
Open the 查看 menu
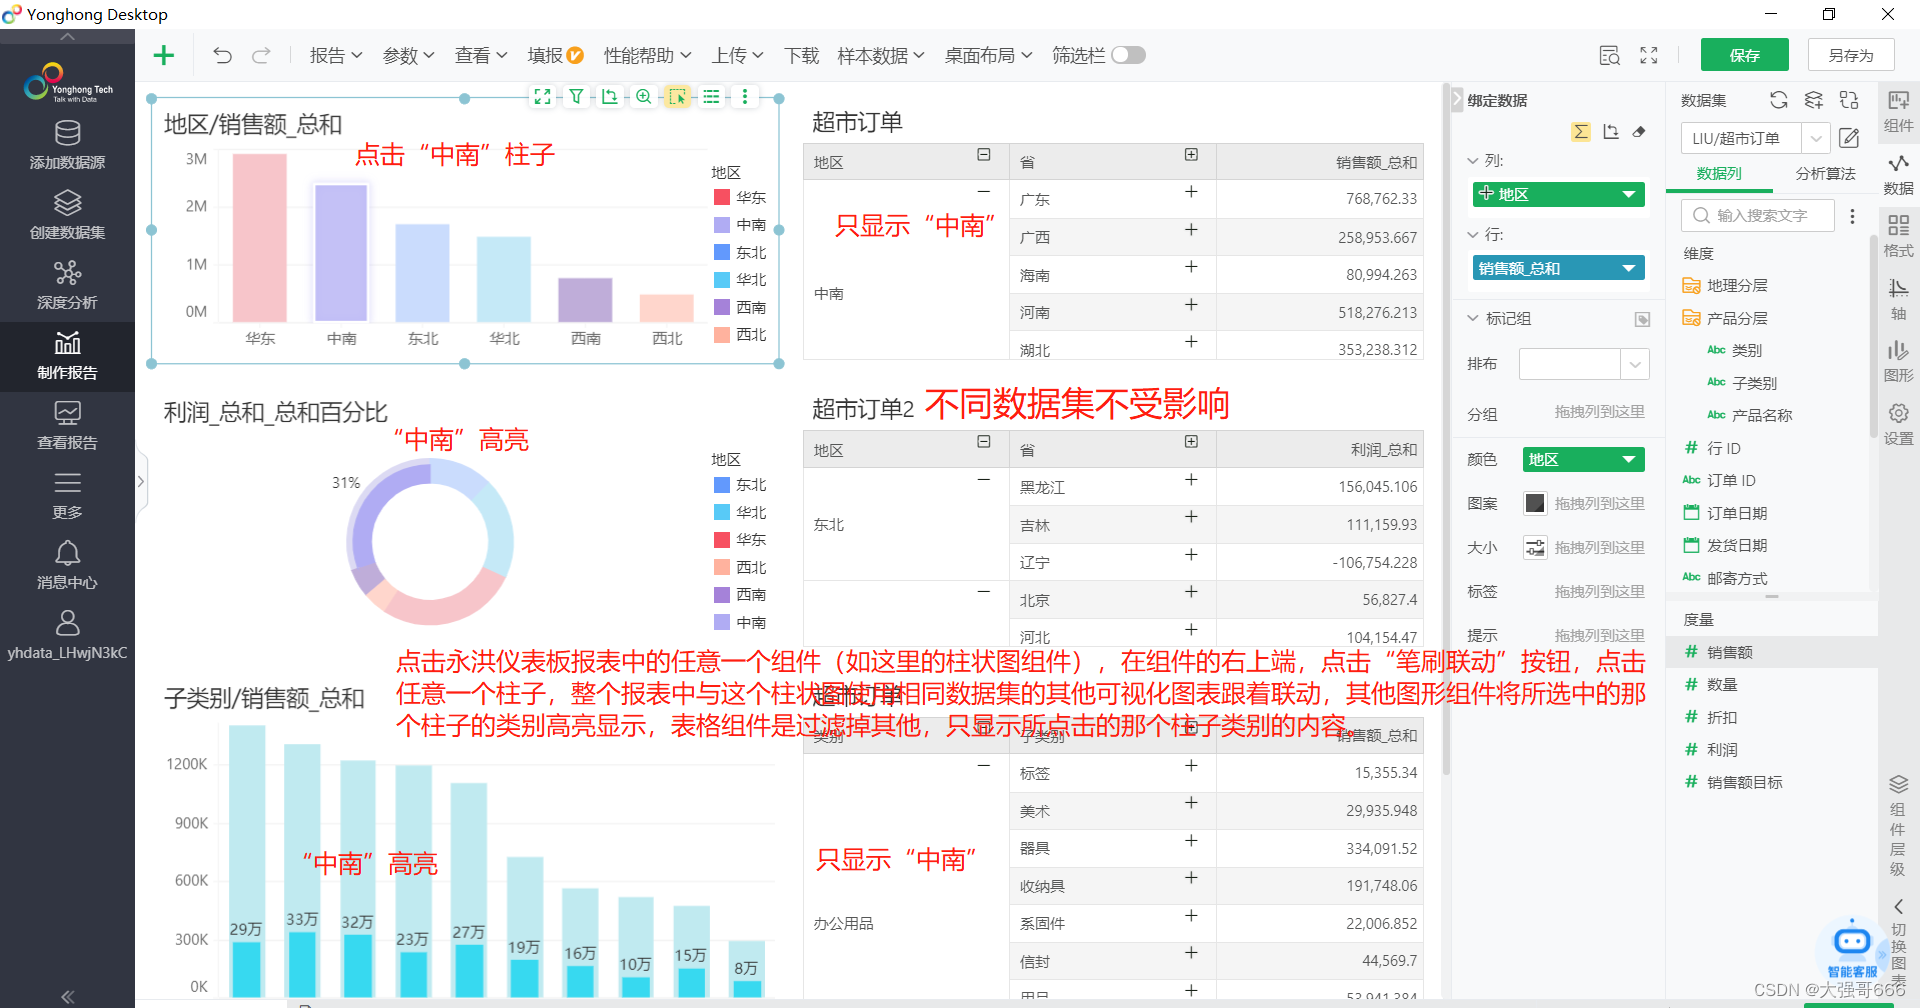click(x=481, y=55)
